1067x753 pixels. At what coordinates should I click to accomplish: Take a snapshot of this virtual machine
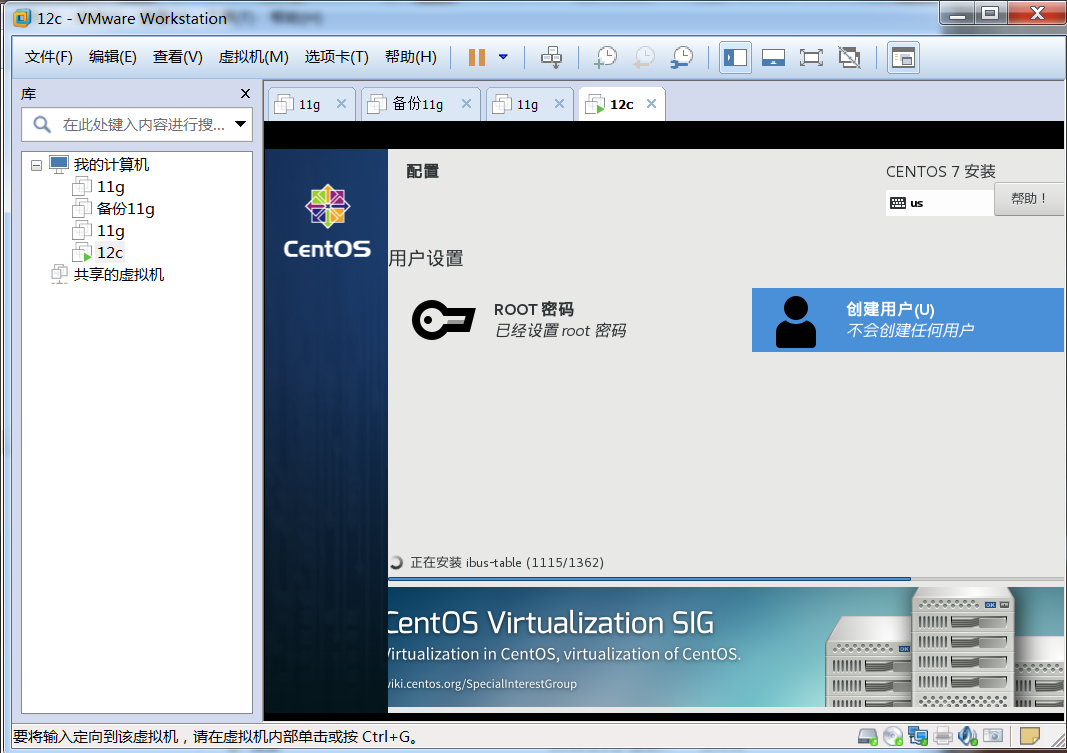point(605,57)
